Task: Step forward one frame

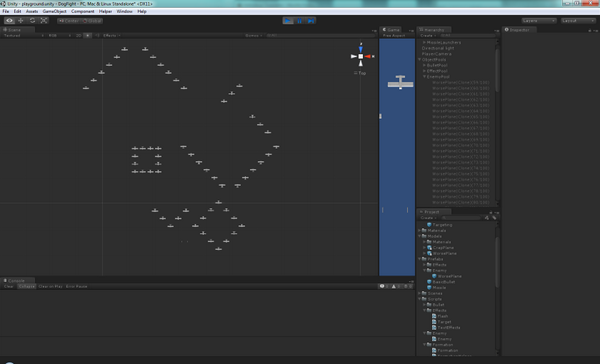Action: click(311, 21)
